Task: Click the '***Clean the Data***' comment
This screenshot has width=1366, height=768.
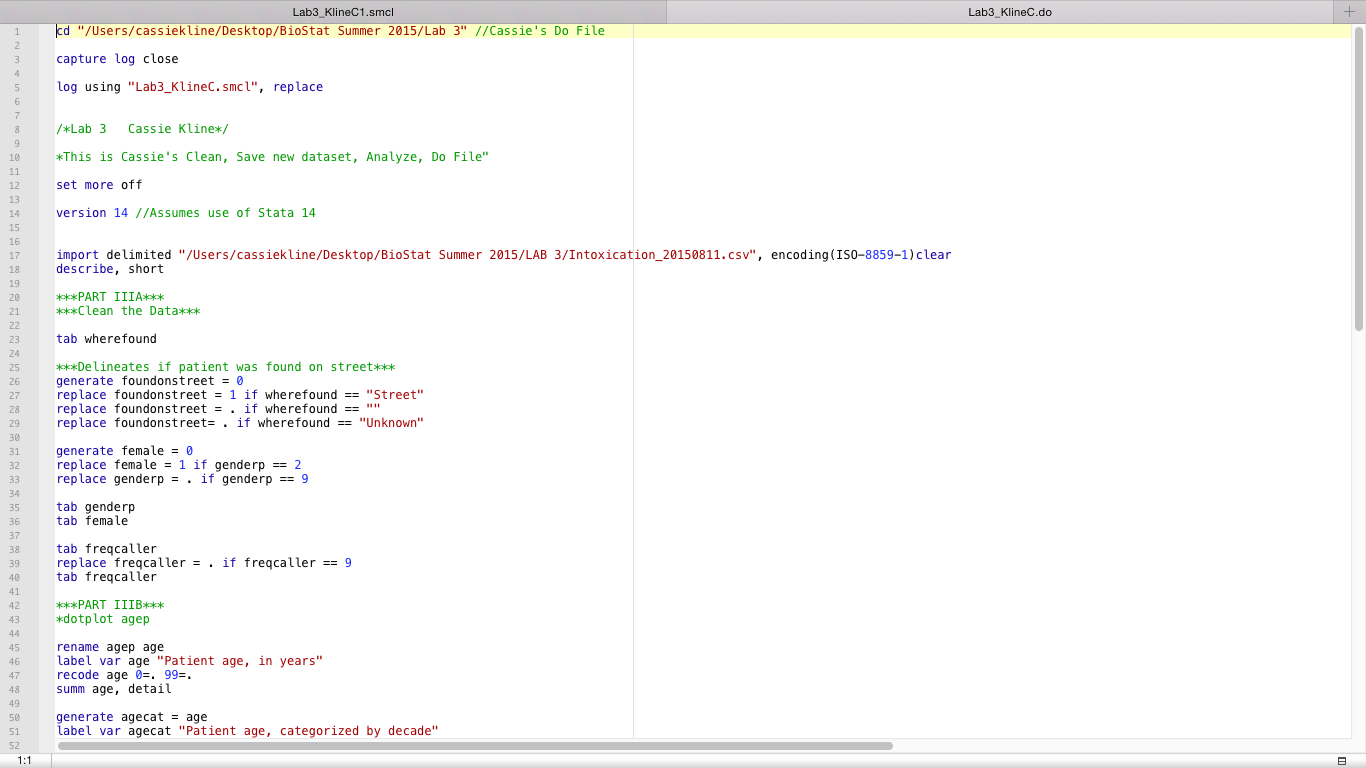Action: click(x=128, y=311)
